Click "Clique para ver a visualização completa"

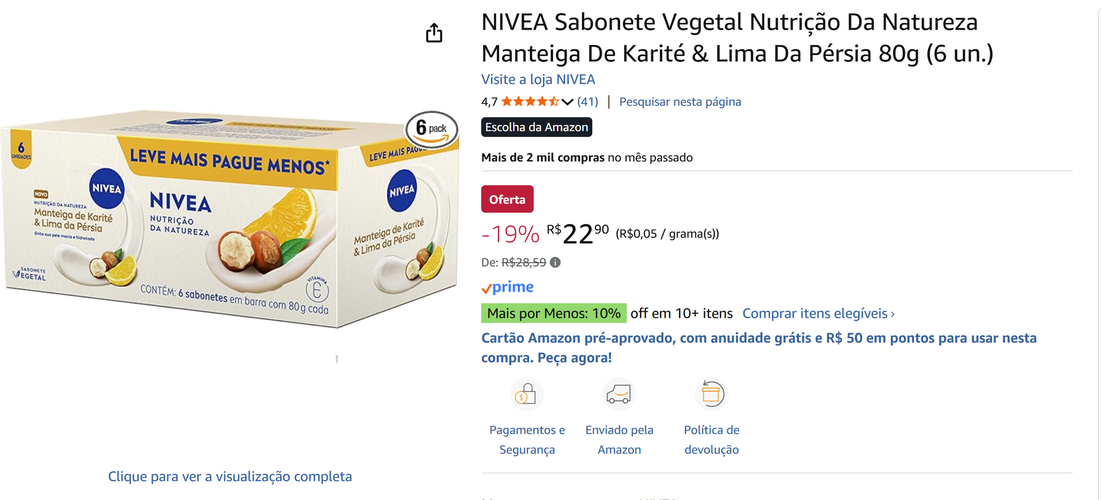230,477
